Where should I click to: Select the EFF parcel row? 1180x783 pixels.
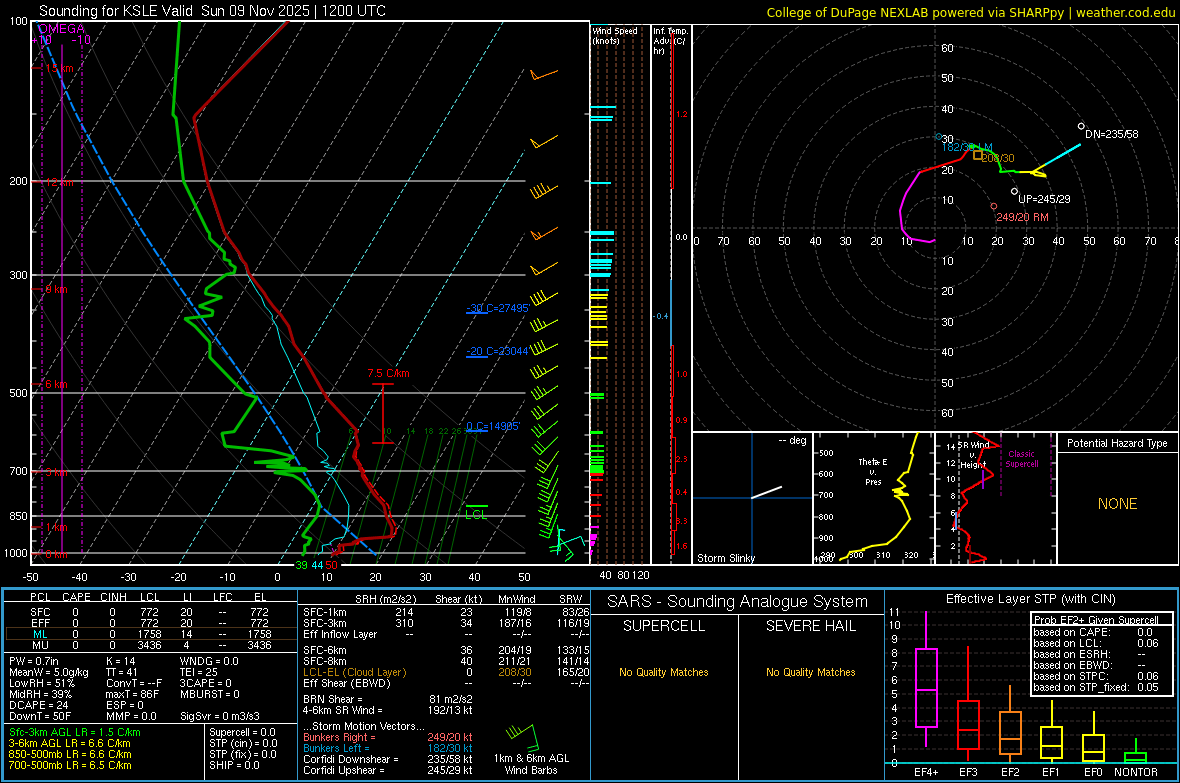pyautogui.click(x=149, y=623)
